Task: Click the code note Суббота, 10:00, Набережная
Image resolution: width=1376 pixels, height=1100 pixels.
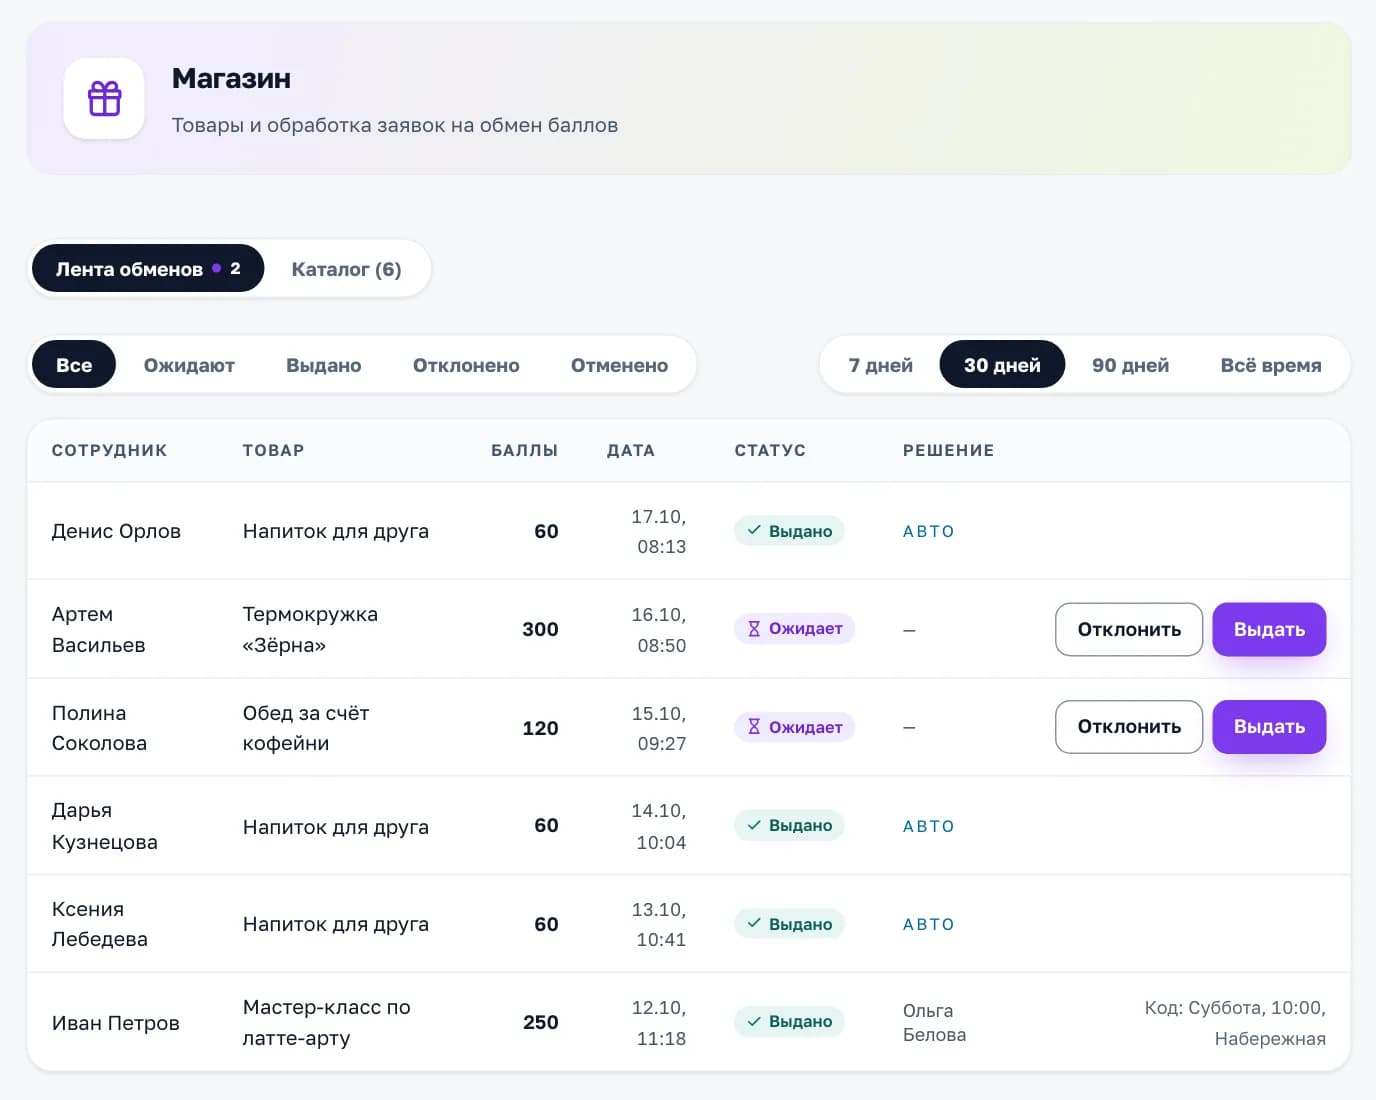Action: [x=1235, y=1022]
